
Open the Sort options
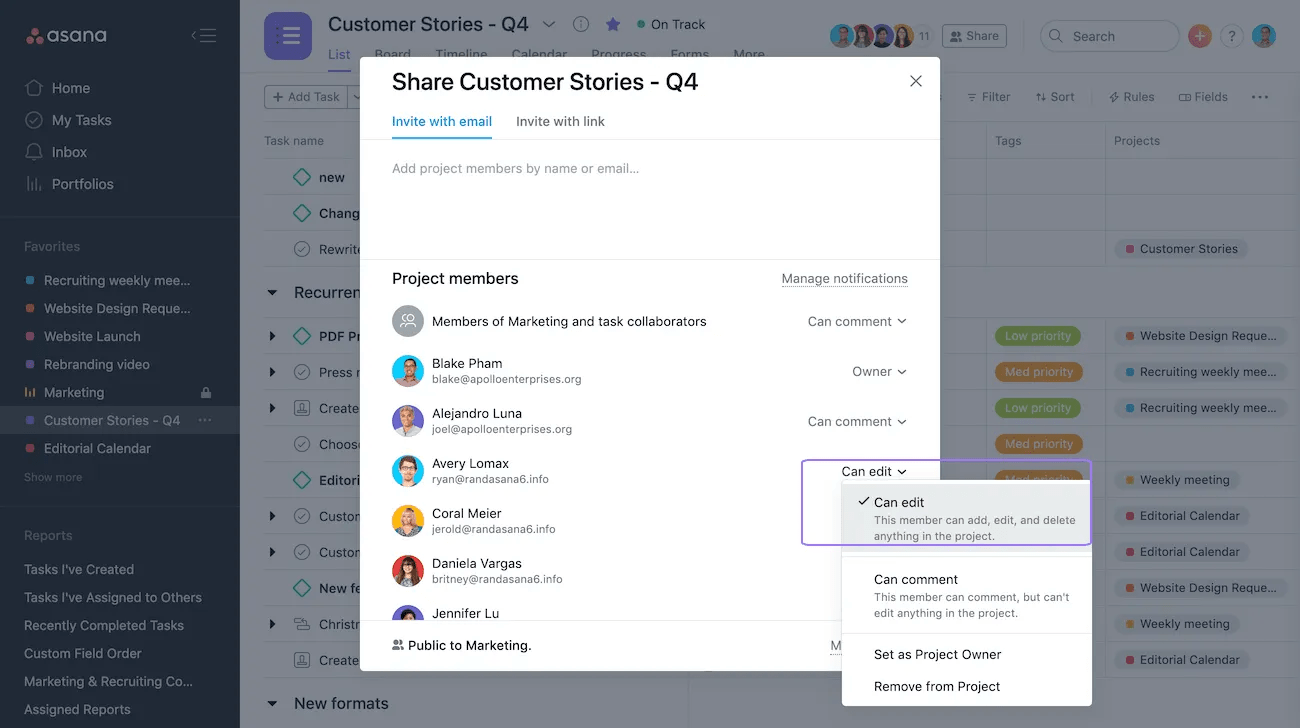click(x=1055, y=96)
